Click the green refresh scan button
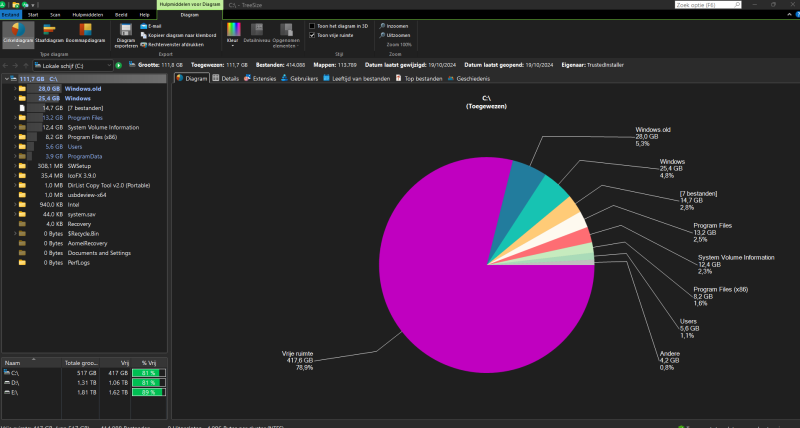800x428 pixels. [118, 65]
